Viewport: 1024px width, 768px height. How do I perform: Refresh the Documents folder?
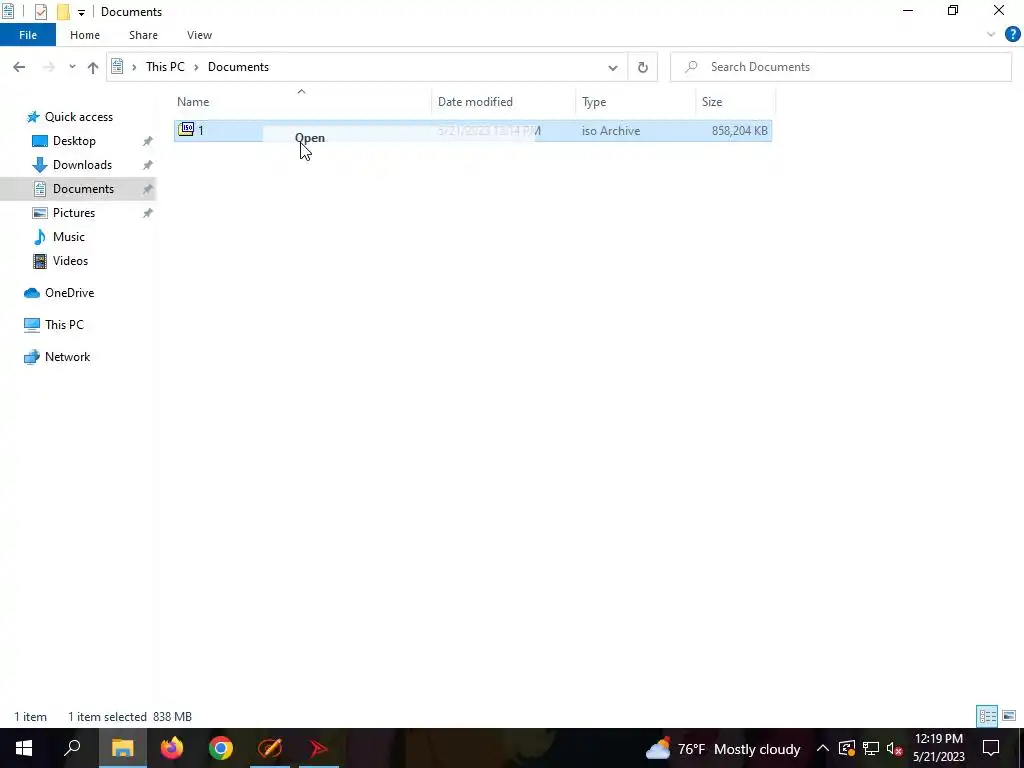pos(643,67)
